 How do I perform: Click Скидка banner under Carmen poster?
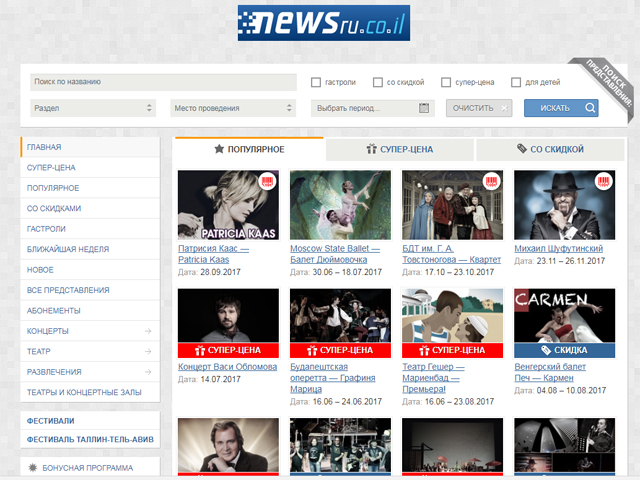pyautogui.click(x=564, y=350)
